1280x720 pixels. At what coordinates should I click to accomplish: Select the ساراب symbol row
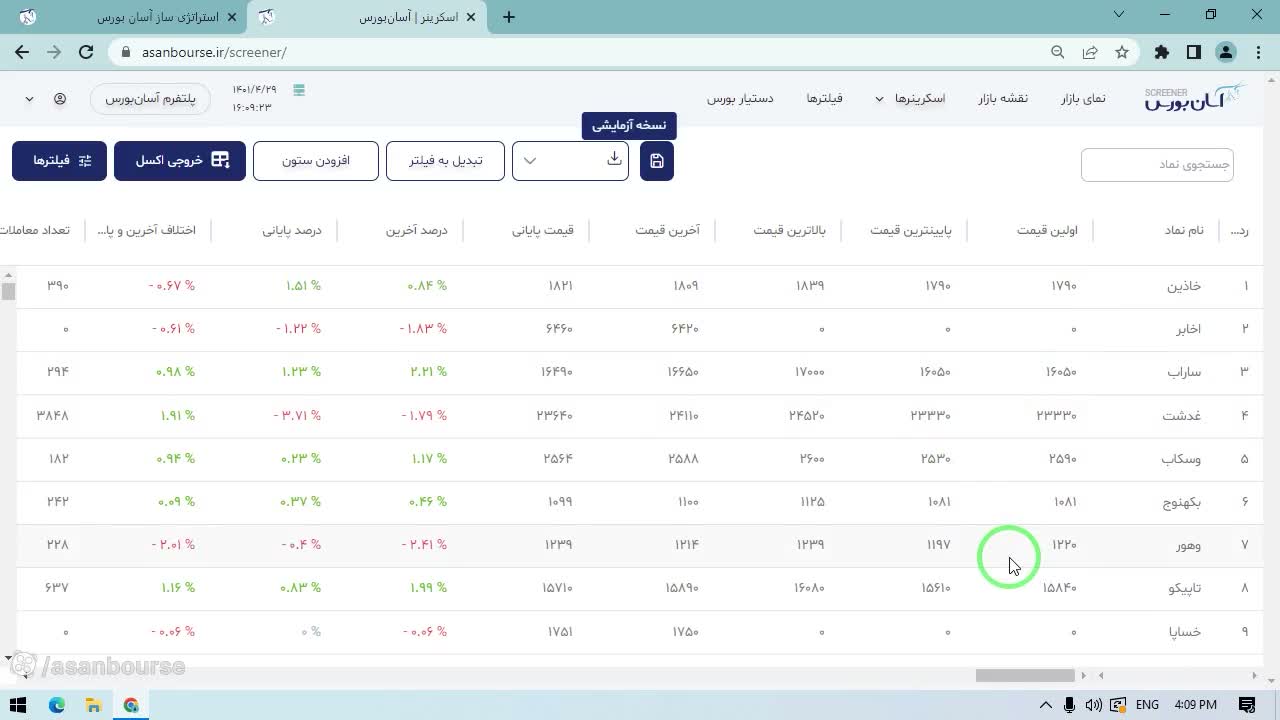(640, 372)
